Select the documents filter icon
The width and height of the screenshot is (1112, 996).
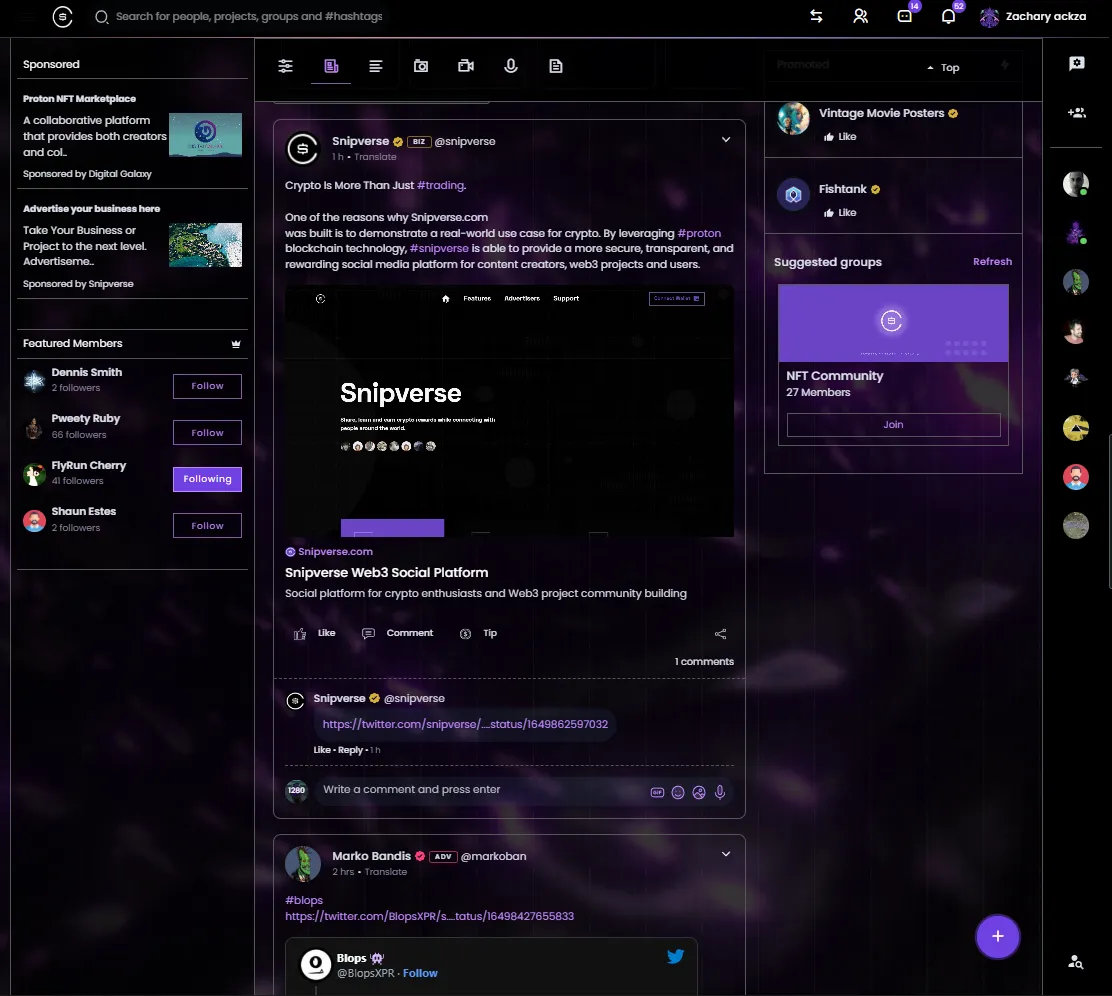click(556, 66)
